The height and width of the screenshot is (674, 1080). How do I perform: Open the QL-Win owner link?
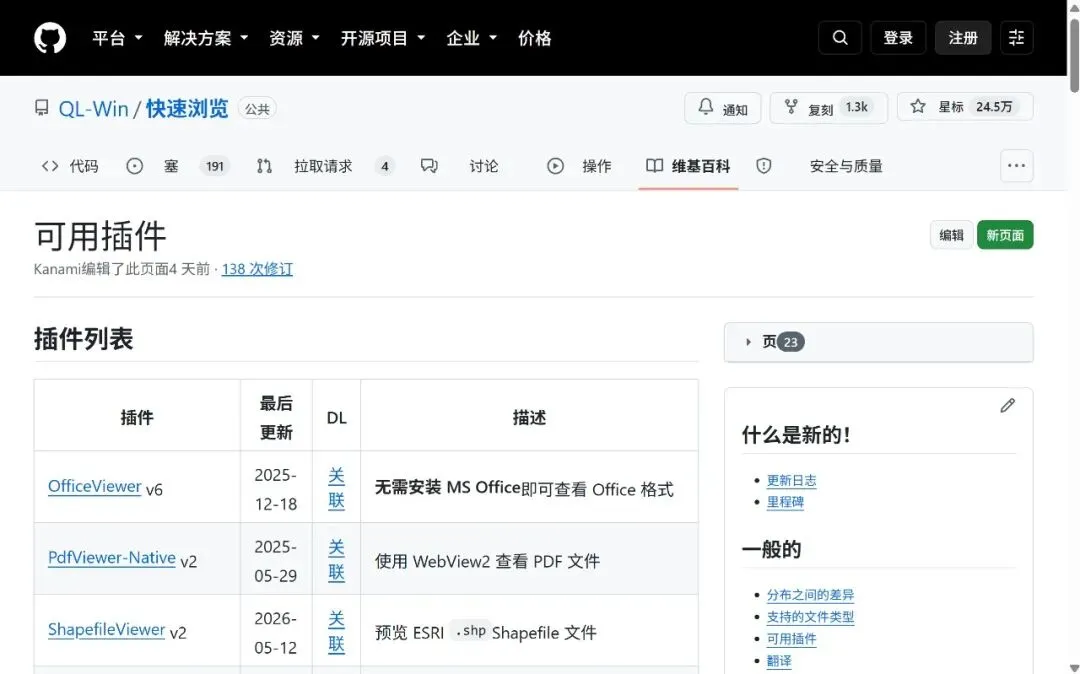[x=93, y=109]
